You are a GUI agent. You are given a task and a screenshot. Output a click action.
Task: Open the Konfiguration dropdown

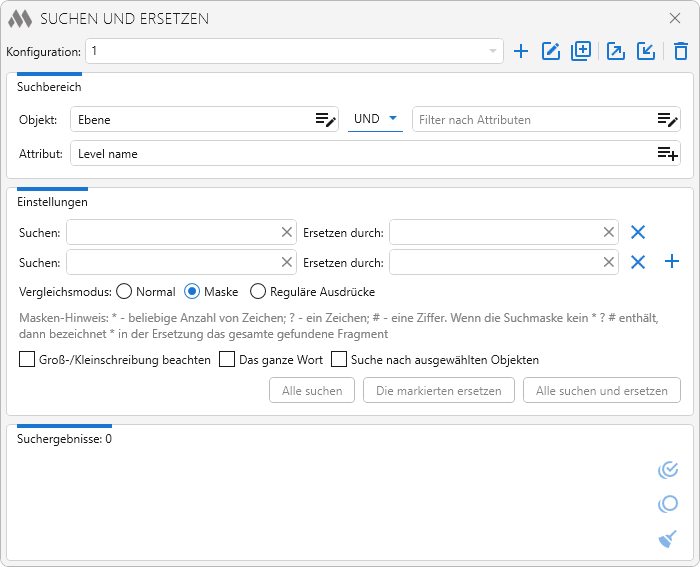(493, 51)
